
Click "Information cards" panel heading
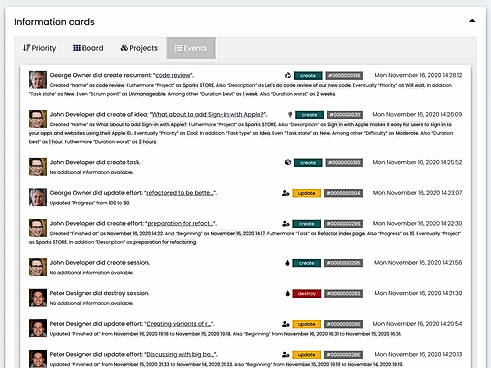click(54, 22)
